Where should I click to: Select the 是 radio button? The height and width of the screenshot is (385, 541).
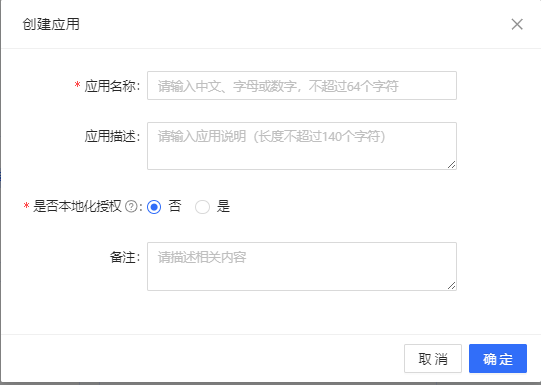point(202,207)
